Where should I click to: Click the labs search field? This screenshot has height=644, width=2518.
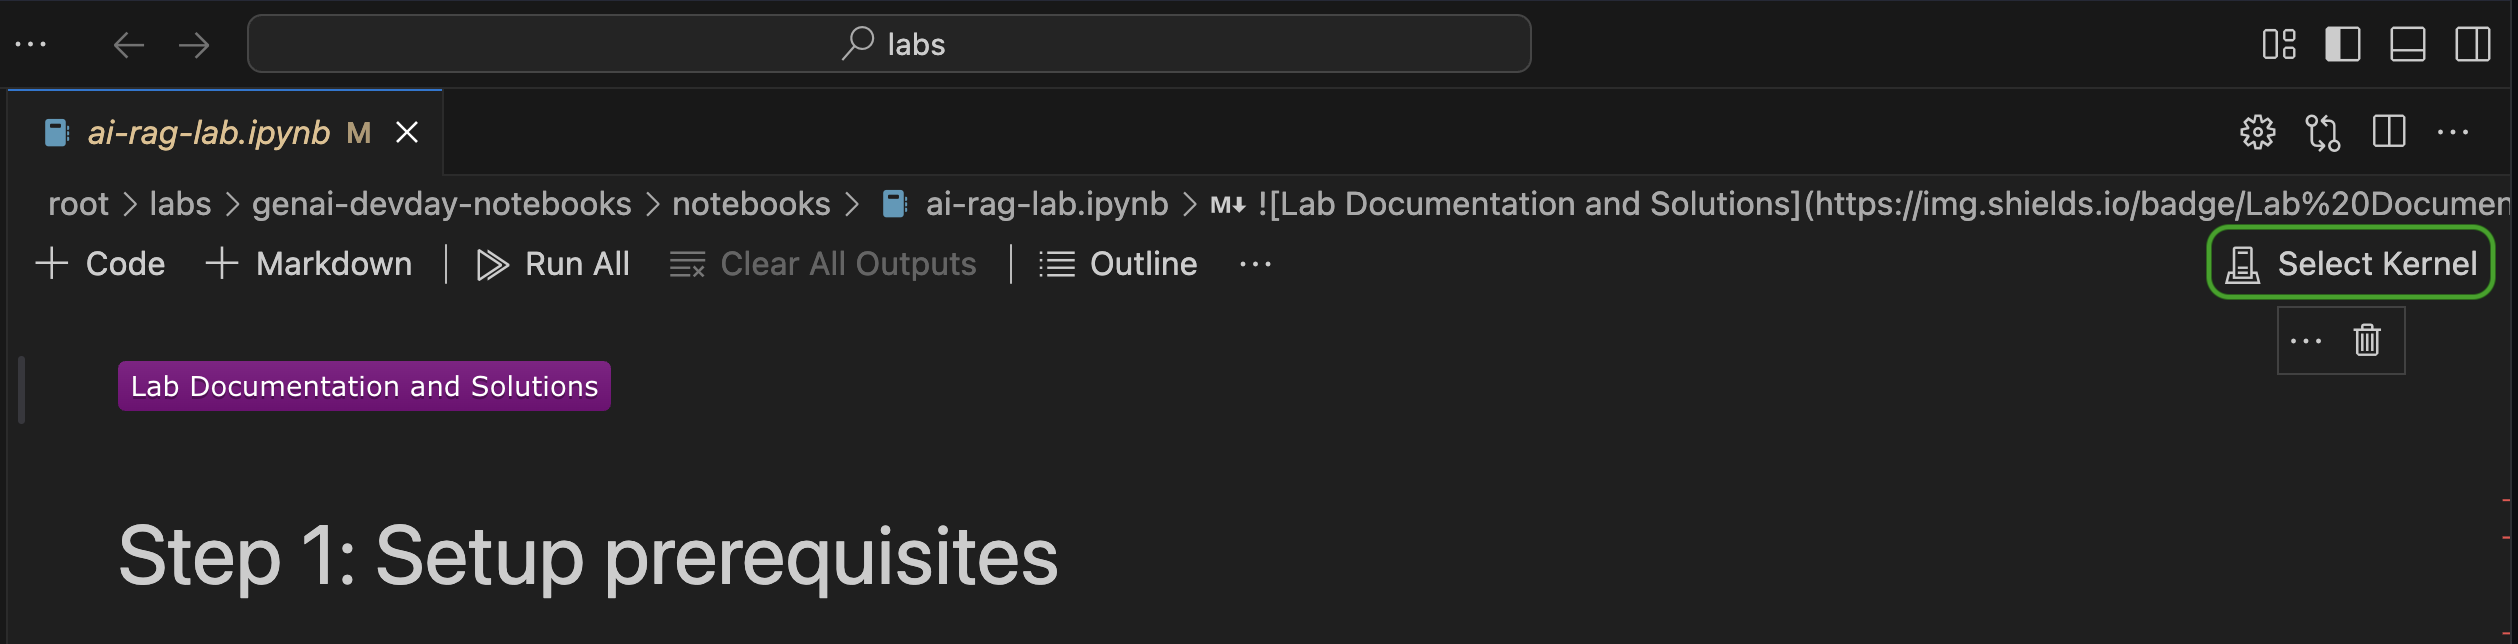[x=889, y=44]
